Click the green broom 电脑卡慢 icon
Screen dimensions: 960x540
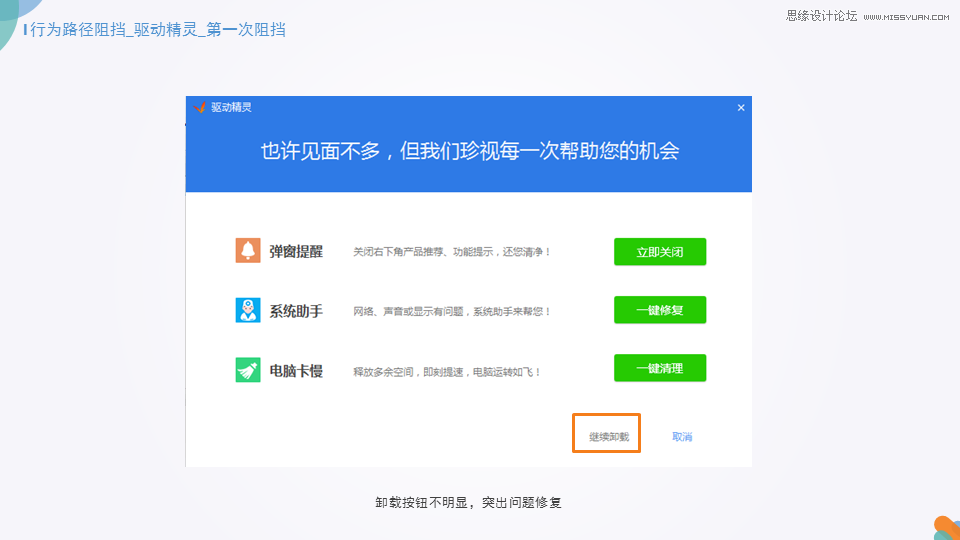click(x=248, y=370)
